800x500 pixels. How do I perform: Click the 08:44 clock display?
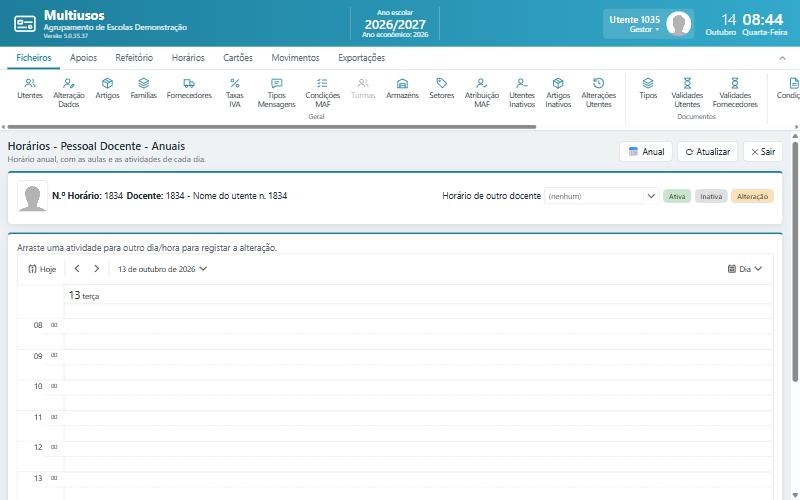click(x=763, y=19)
